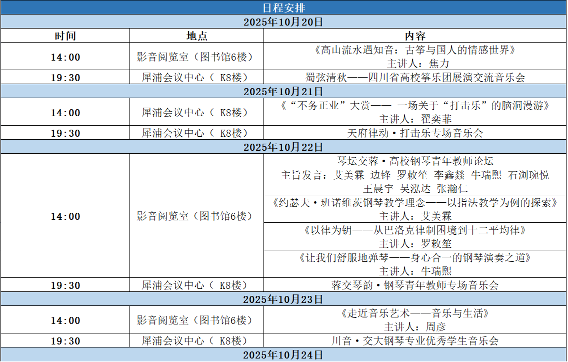Click the 时间 column header

(65, 36)
